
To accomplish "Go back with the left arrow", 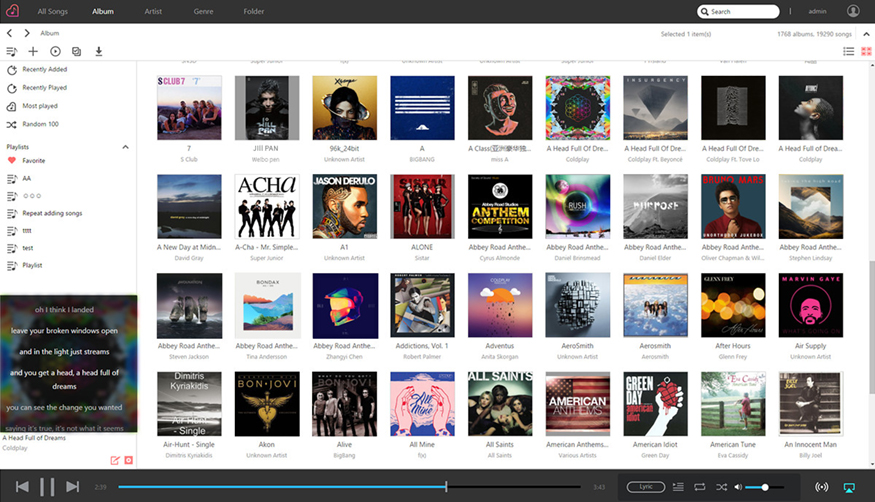I will coord(9,33).
